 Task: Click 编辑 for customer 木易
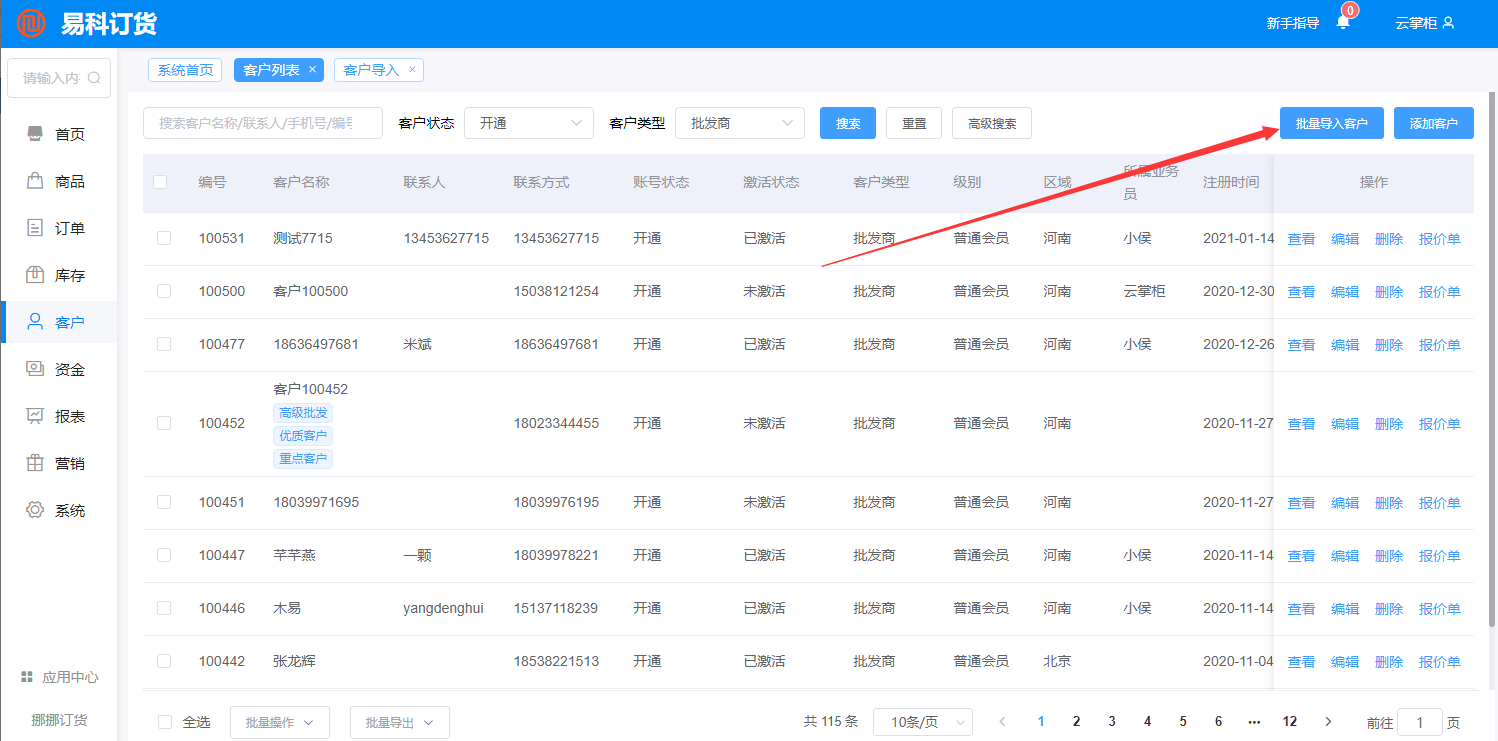point(1345,609)
